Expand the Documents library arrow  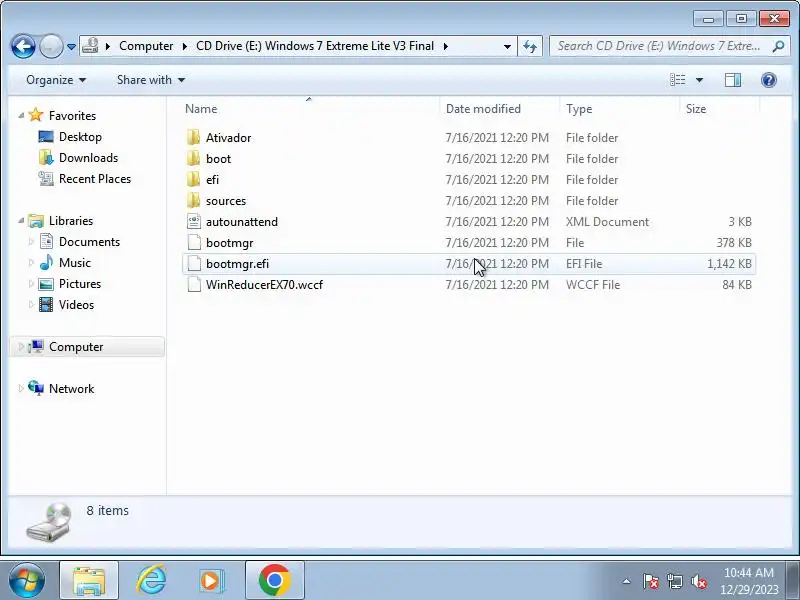[x=31, y=242]
